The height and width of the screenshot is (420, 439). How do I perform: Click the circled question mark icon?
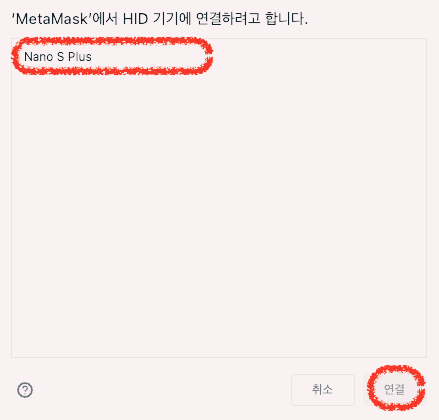(x=25, y=390)
